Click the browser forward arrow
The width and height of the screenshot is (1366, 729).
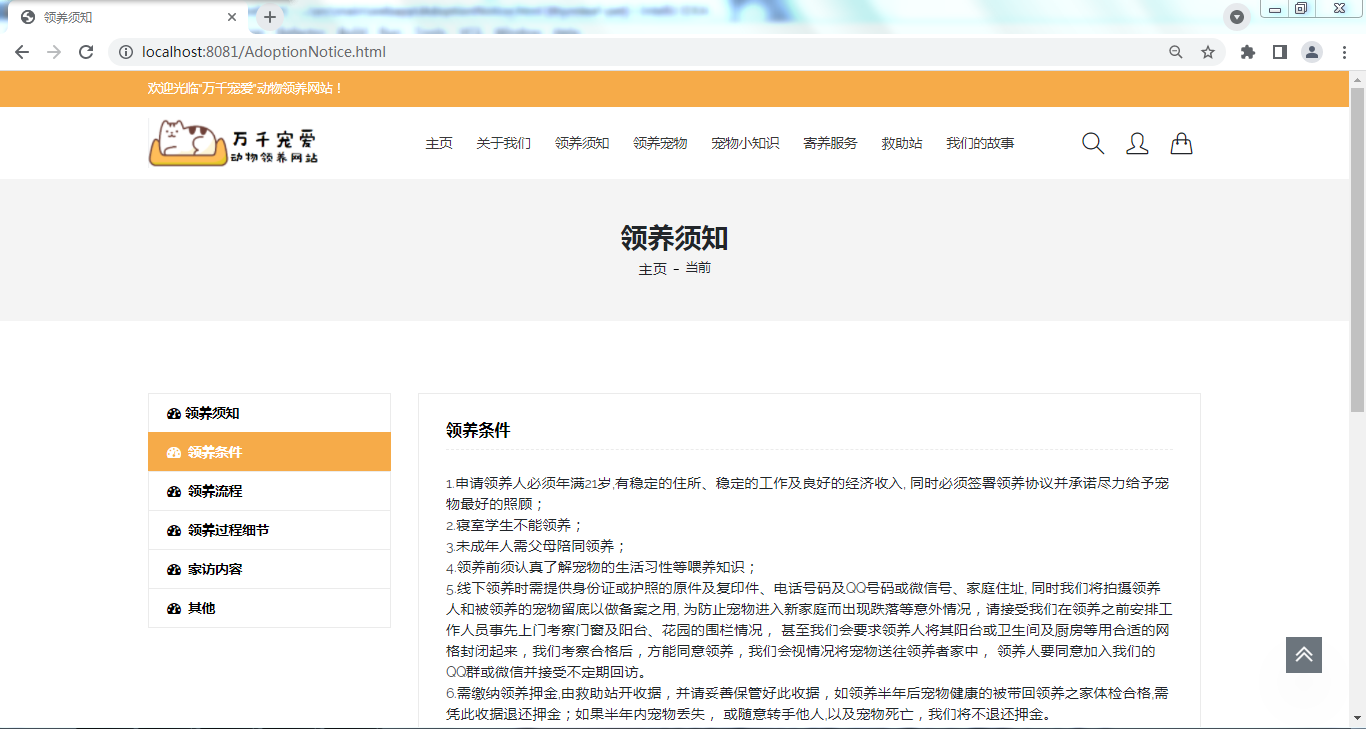point(54,52)
